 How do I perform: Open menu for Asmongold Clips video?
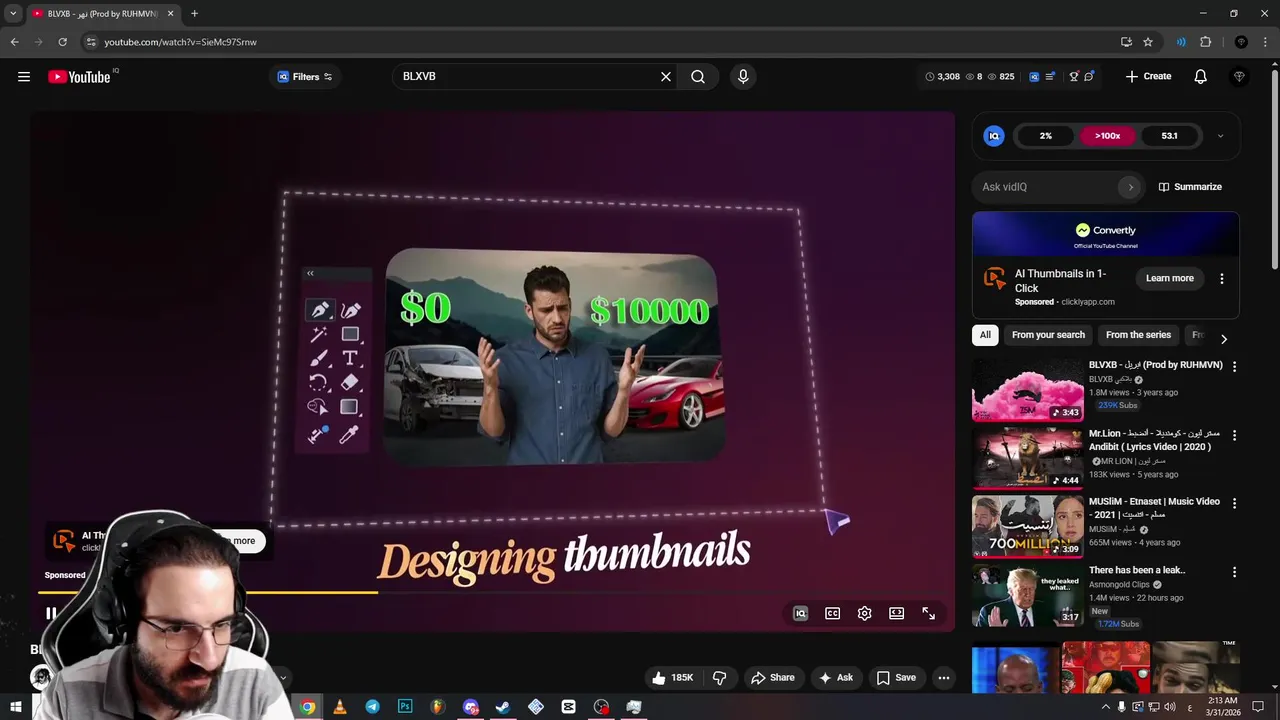tap(1234, 572)
